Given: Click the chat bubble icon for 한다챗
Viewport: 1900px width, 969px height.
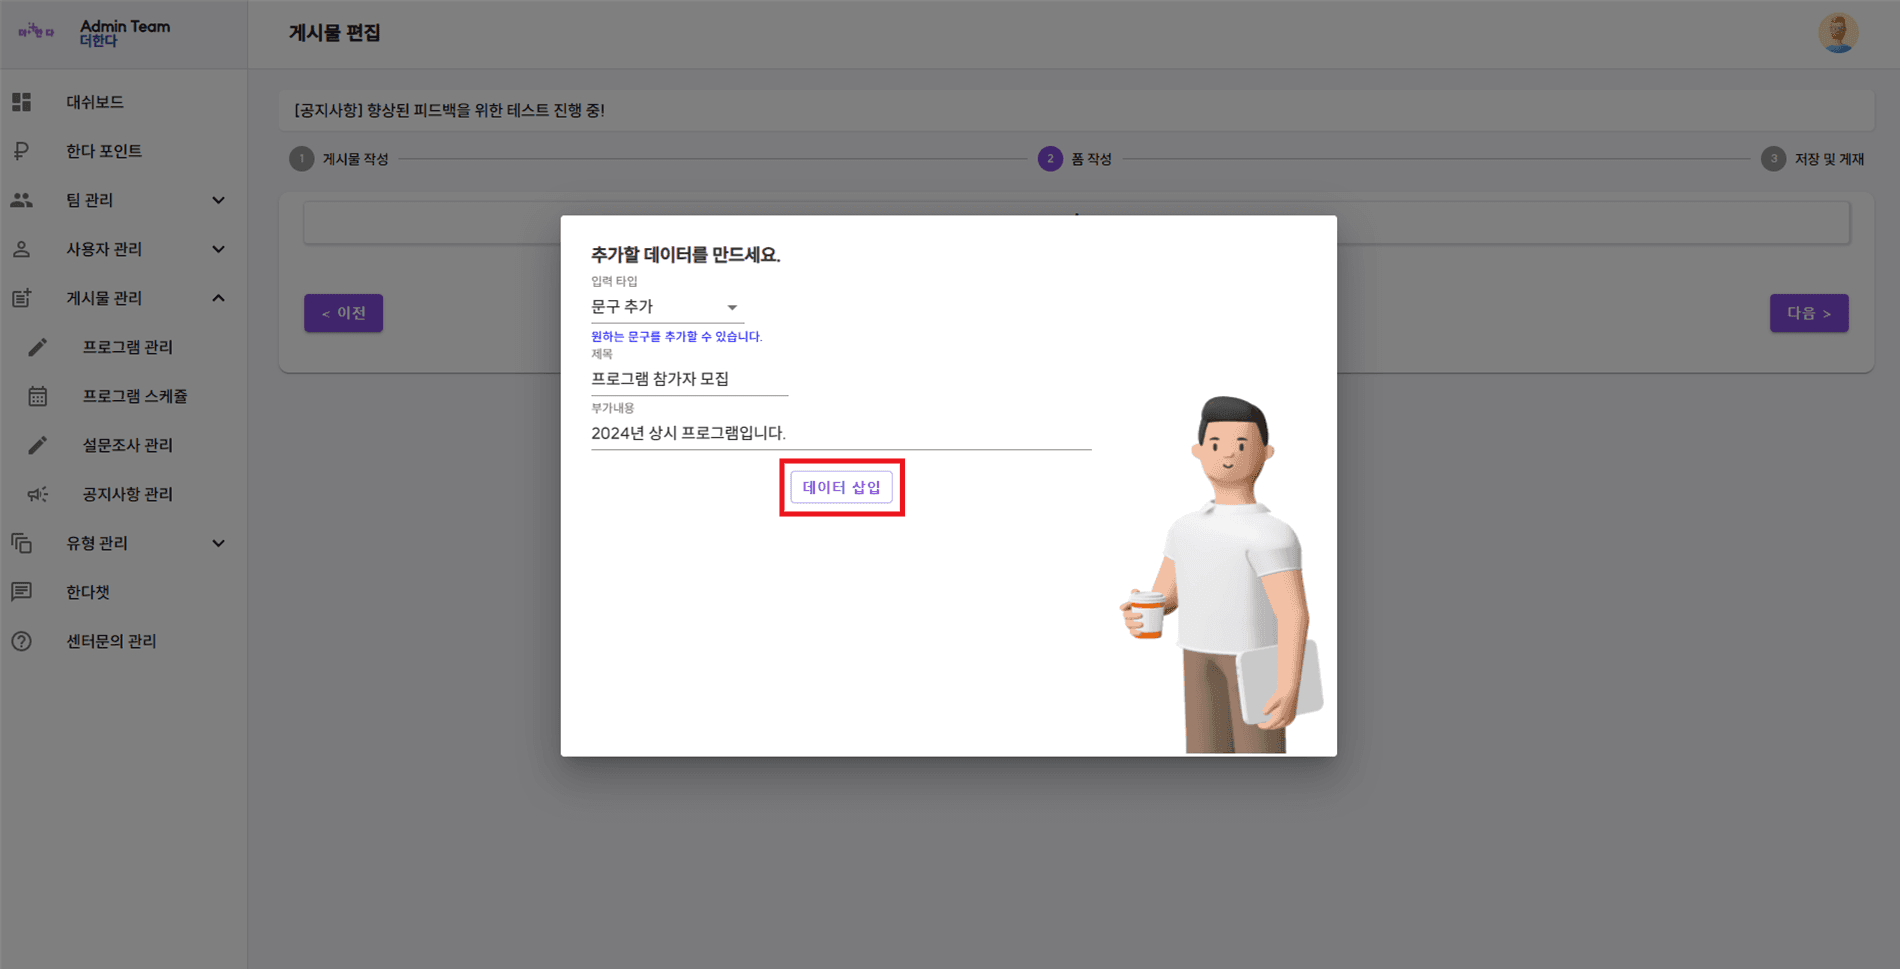Looking at the screenshot, I should click(x=22, y=592).
